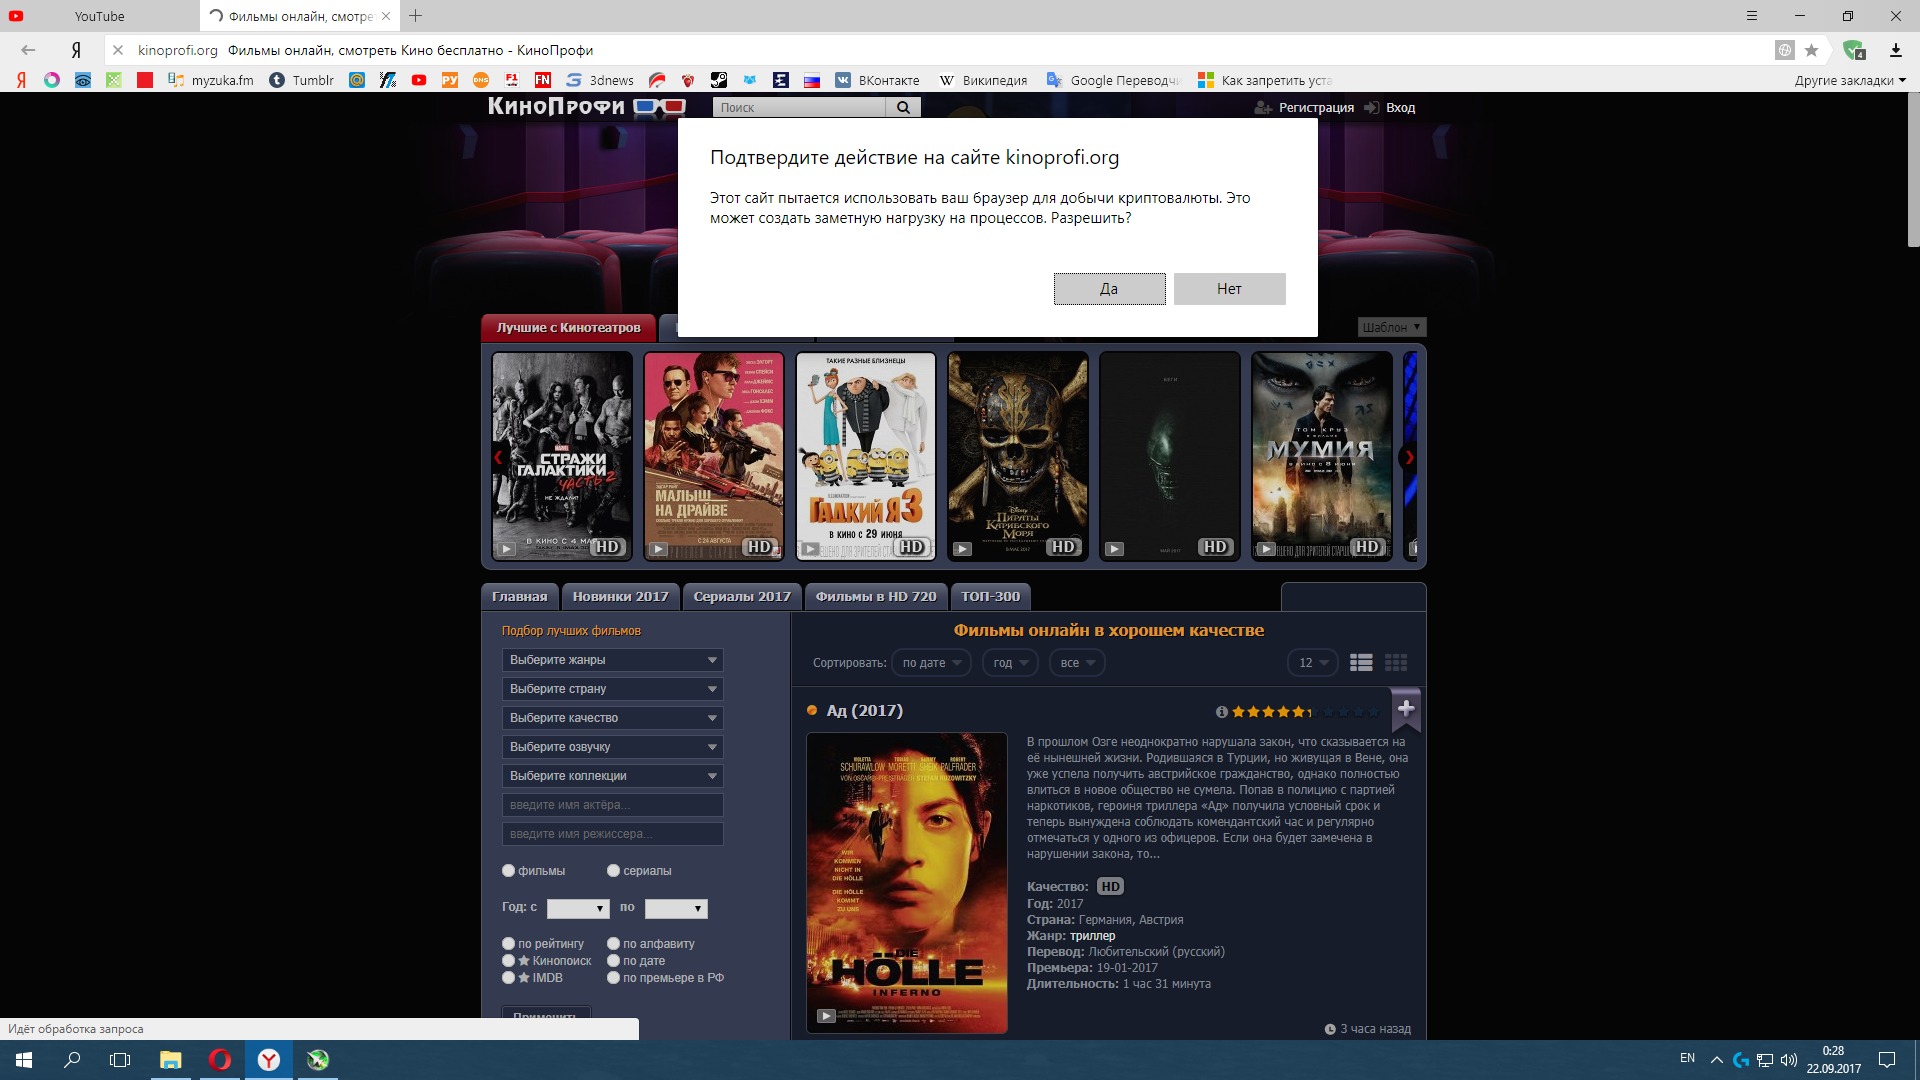Switch to grid view layout icon
Viewport: 1920px width, 1080px height.
1396,662
